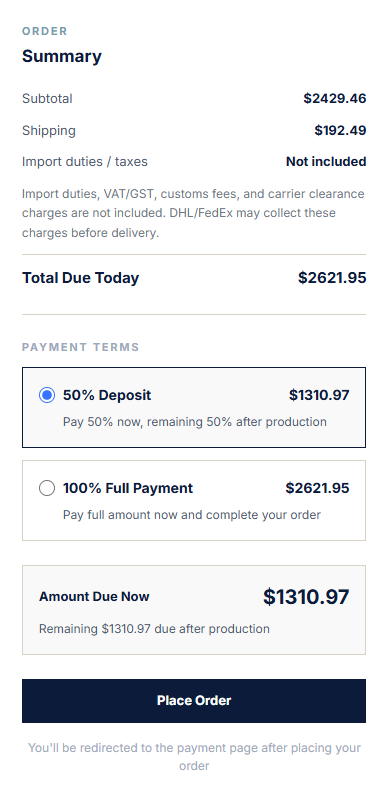Select the 50% Deposit radio button
This screenshot has width=388, height=797.
point(47,395)
